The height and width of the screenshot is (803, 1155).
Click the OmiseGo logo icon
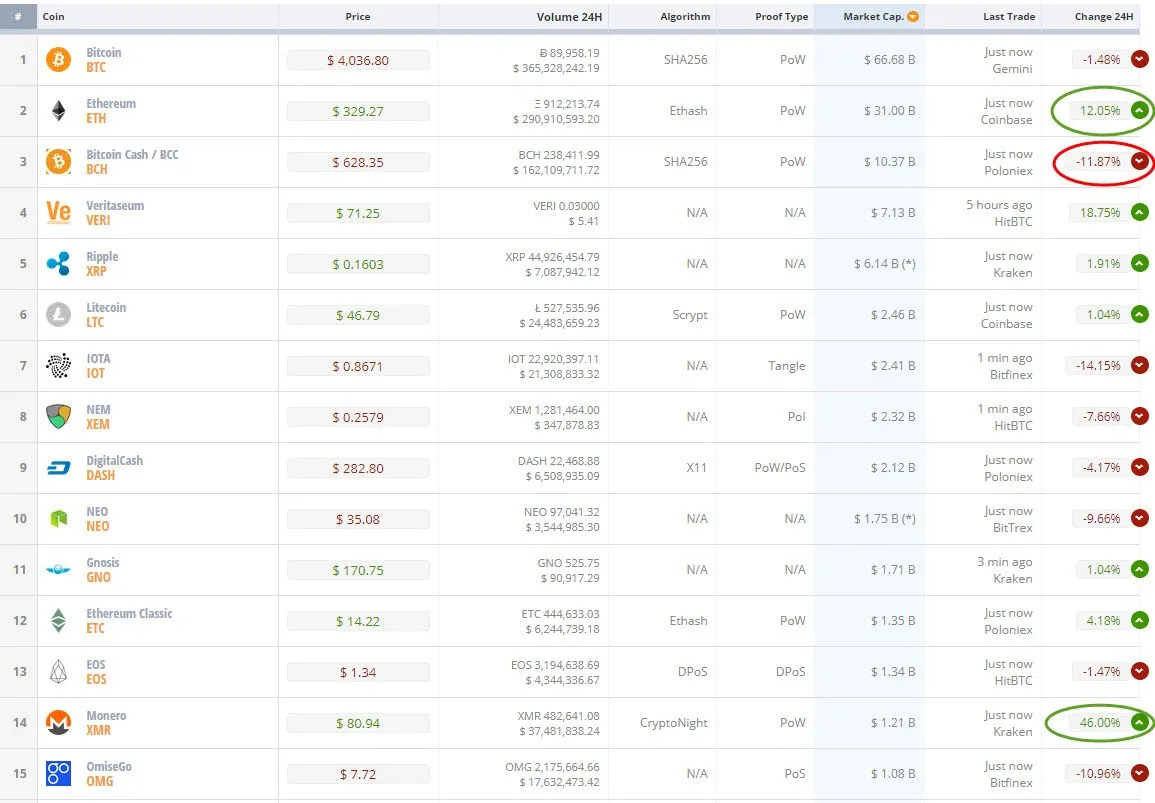point(58,774)
